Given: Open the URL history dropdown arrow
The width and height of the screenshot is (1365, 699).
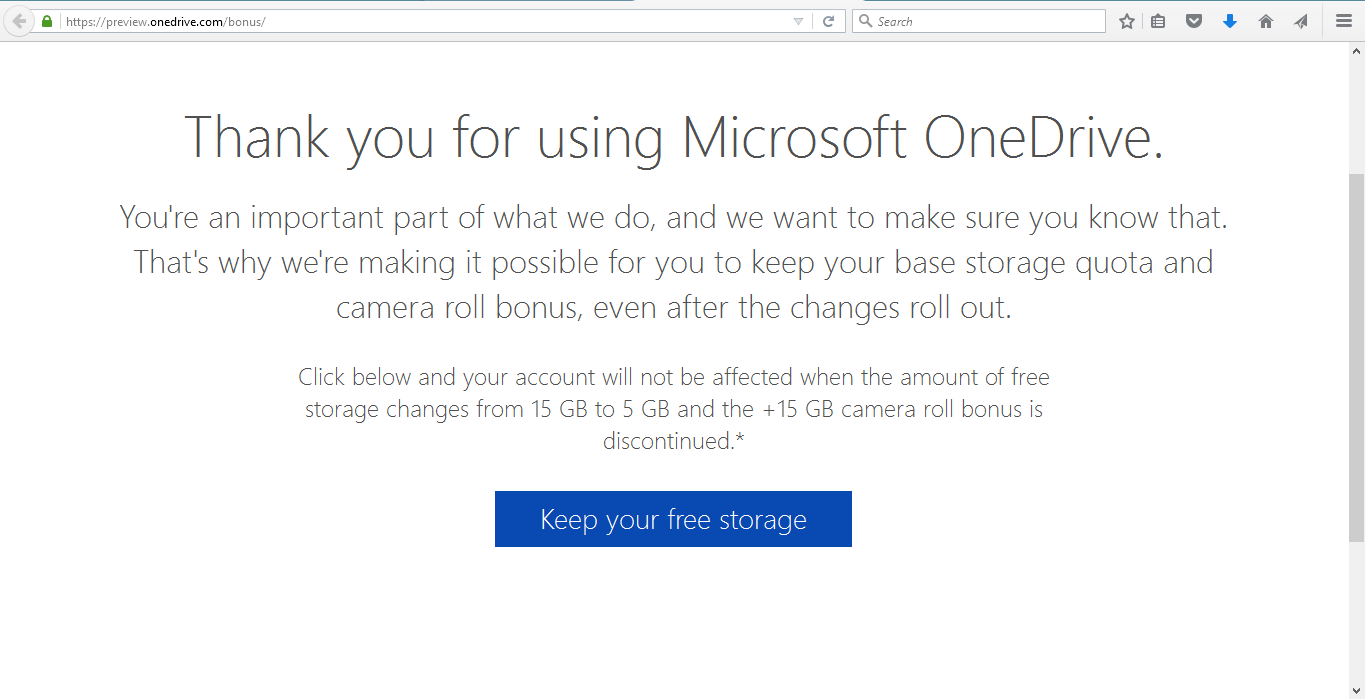Looking at the screenshot, I should pos(798,21).
